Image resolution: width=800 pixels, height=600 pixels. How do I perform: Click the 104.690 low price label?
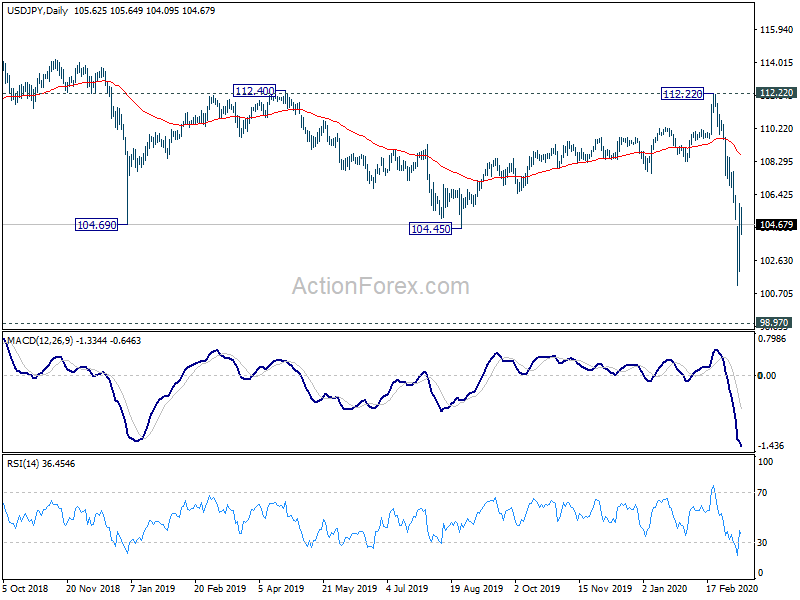tap(96, 224)
